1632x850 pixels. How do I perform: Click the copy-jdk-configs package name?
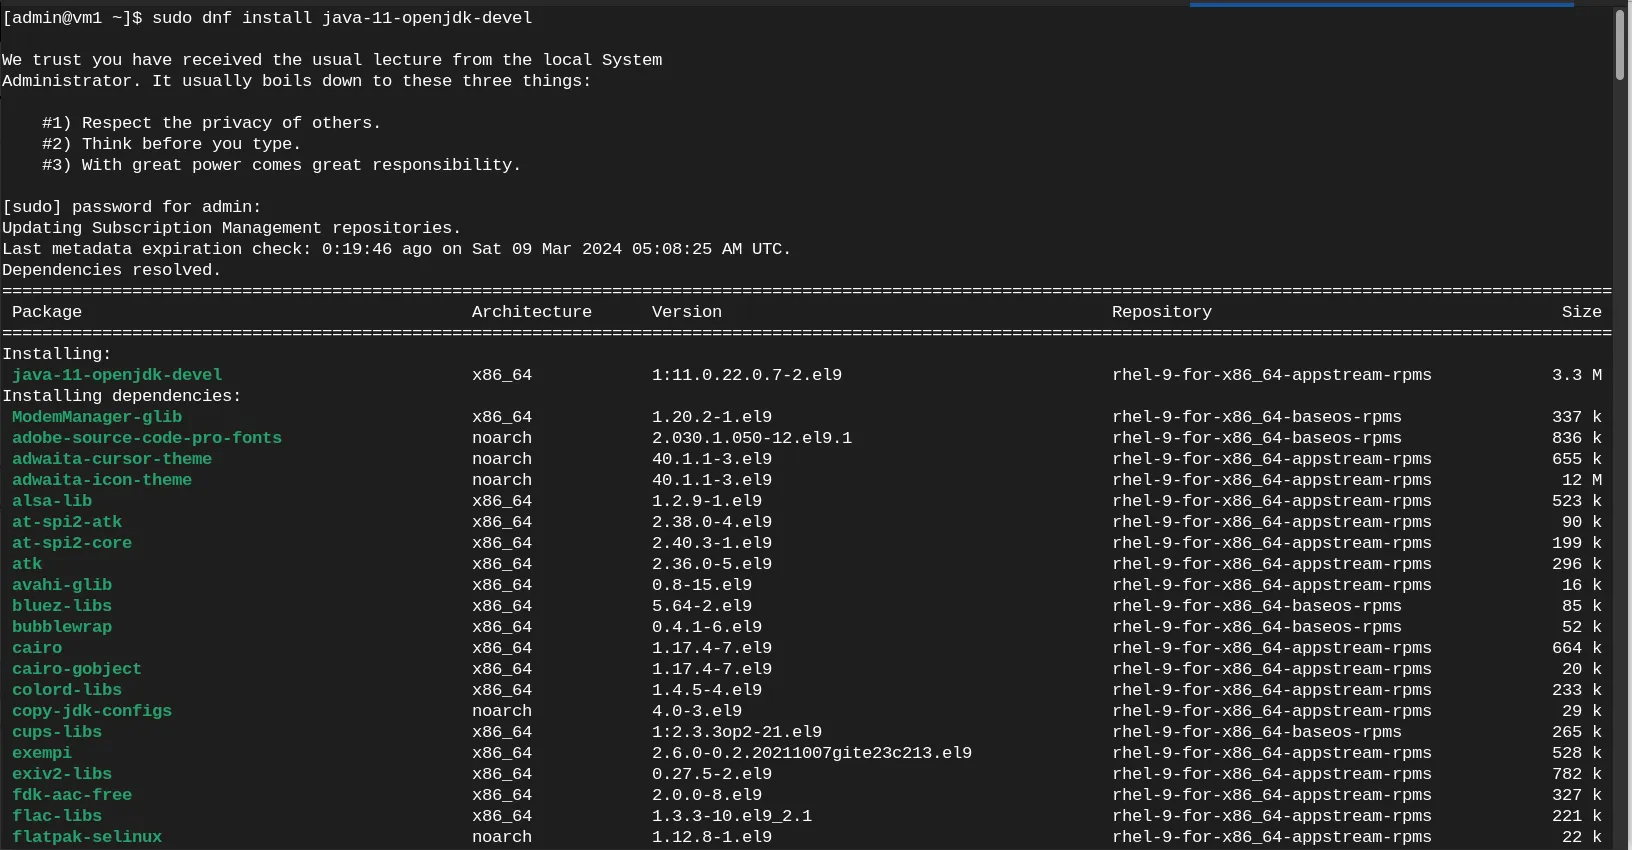pyautogui.click(x=92, y=711)
